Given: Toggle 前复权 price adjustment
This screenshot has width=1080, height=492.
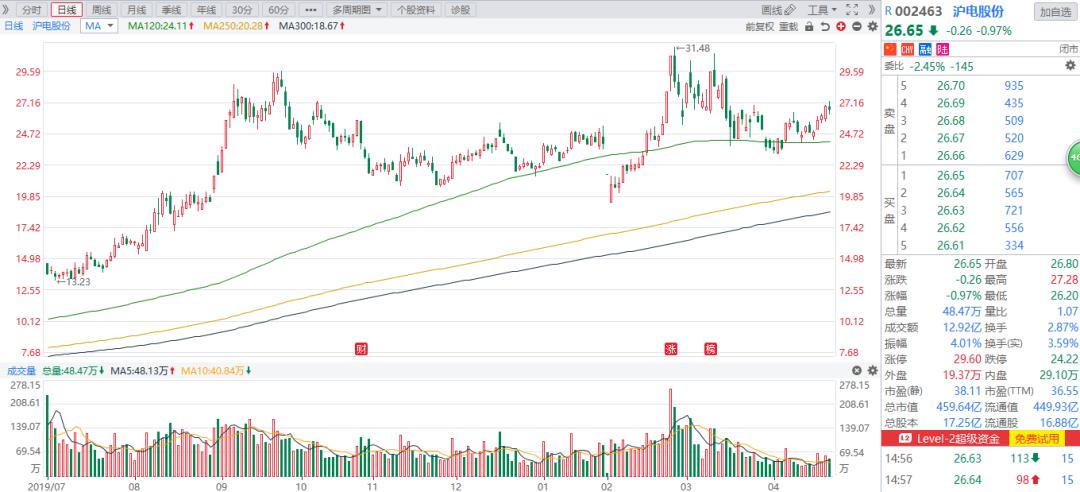Looking at the screenshot, I should tap(759, 26).
